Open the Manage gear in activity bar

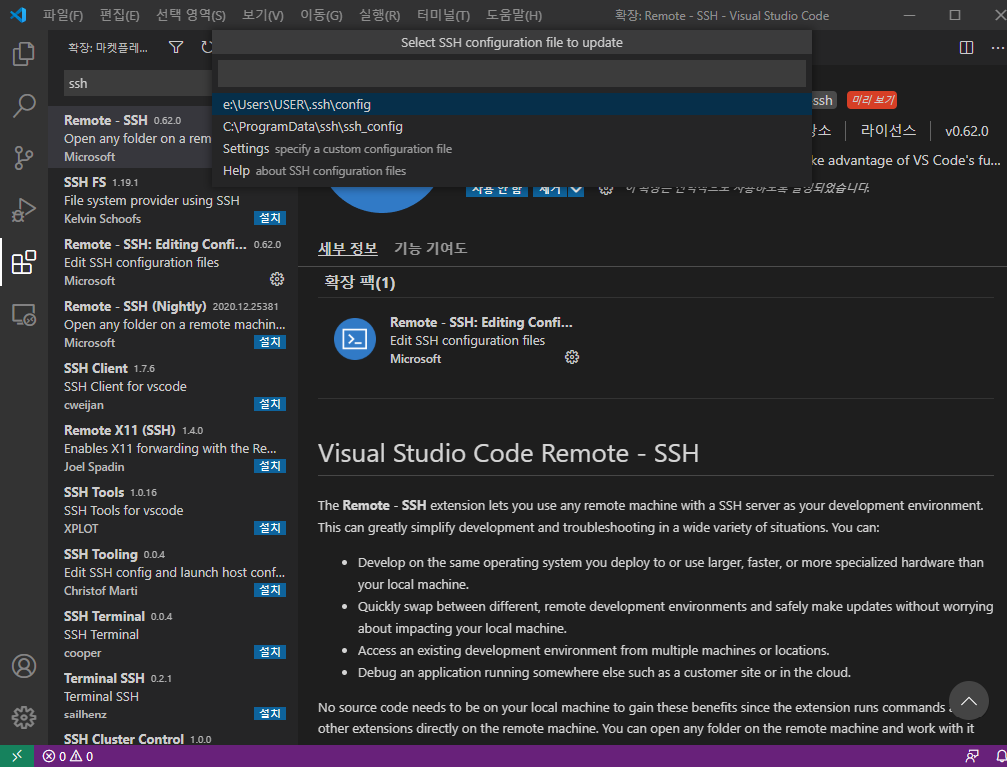[24, 718]
